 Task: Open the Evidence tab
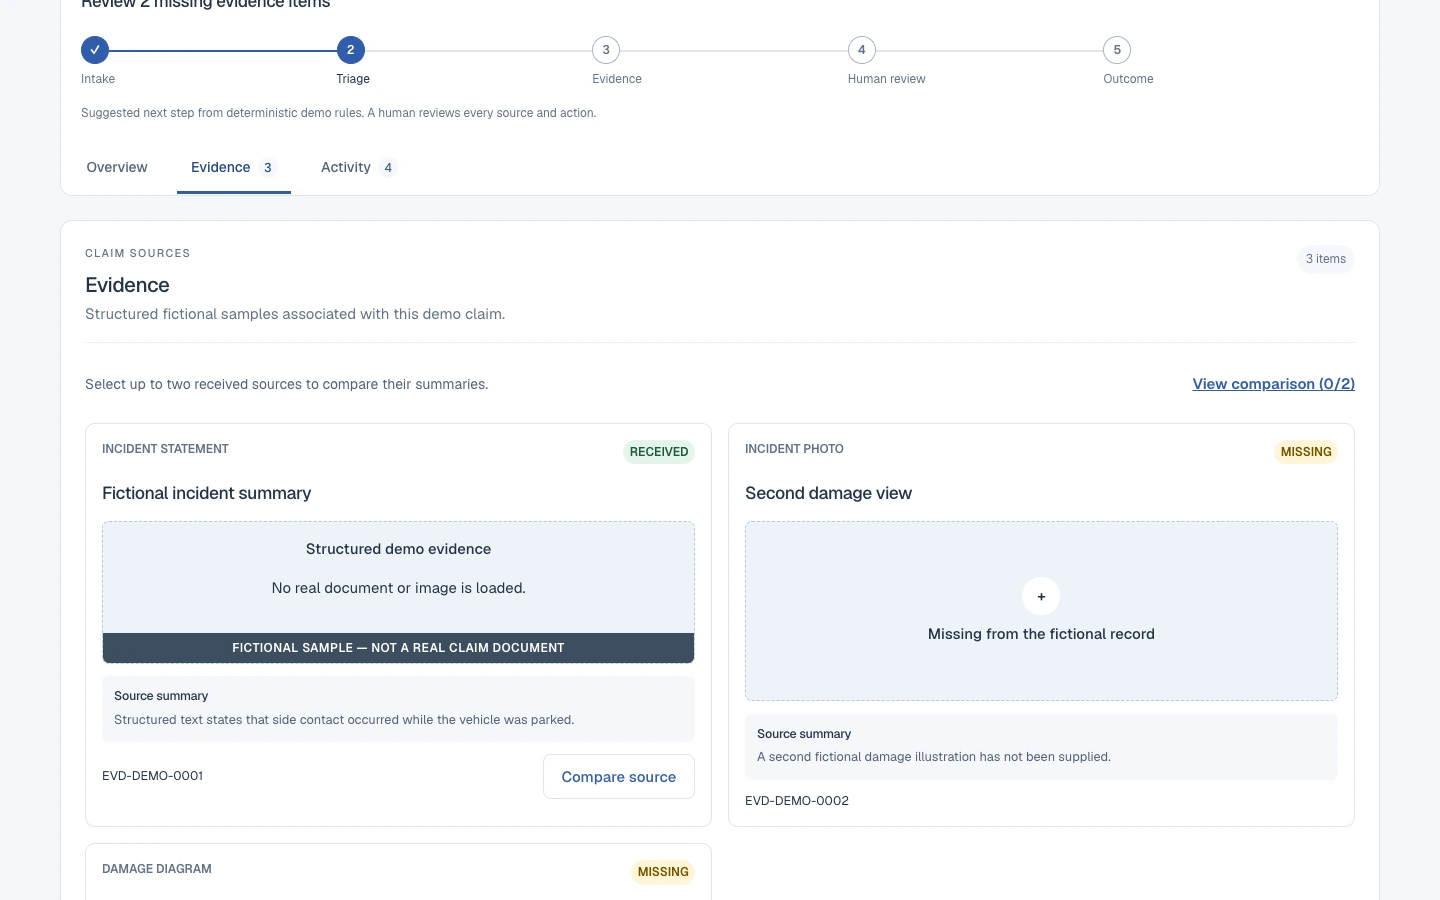(234, 167)
